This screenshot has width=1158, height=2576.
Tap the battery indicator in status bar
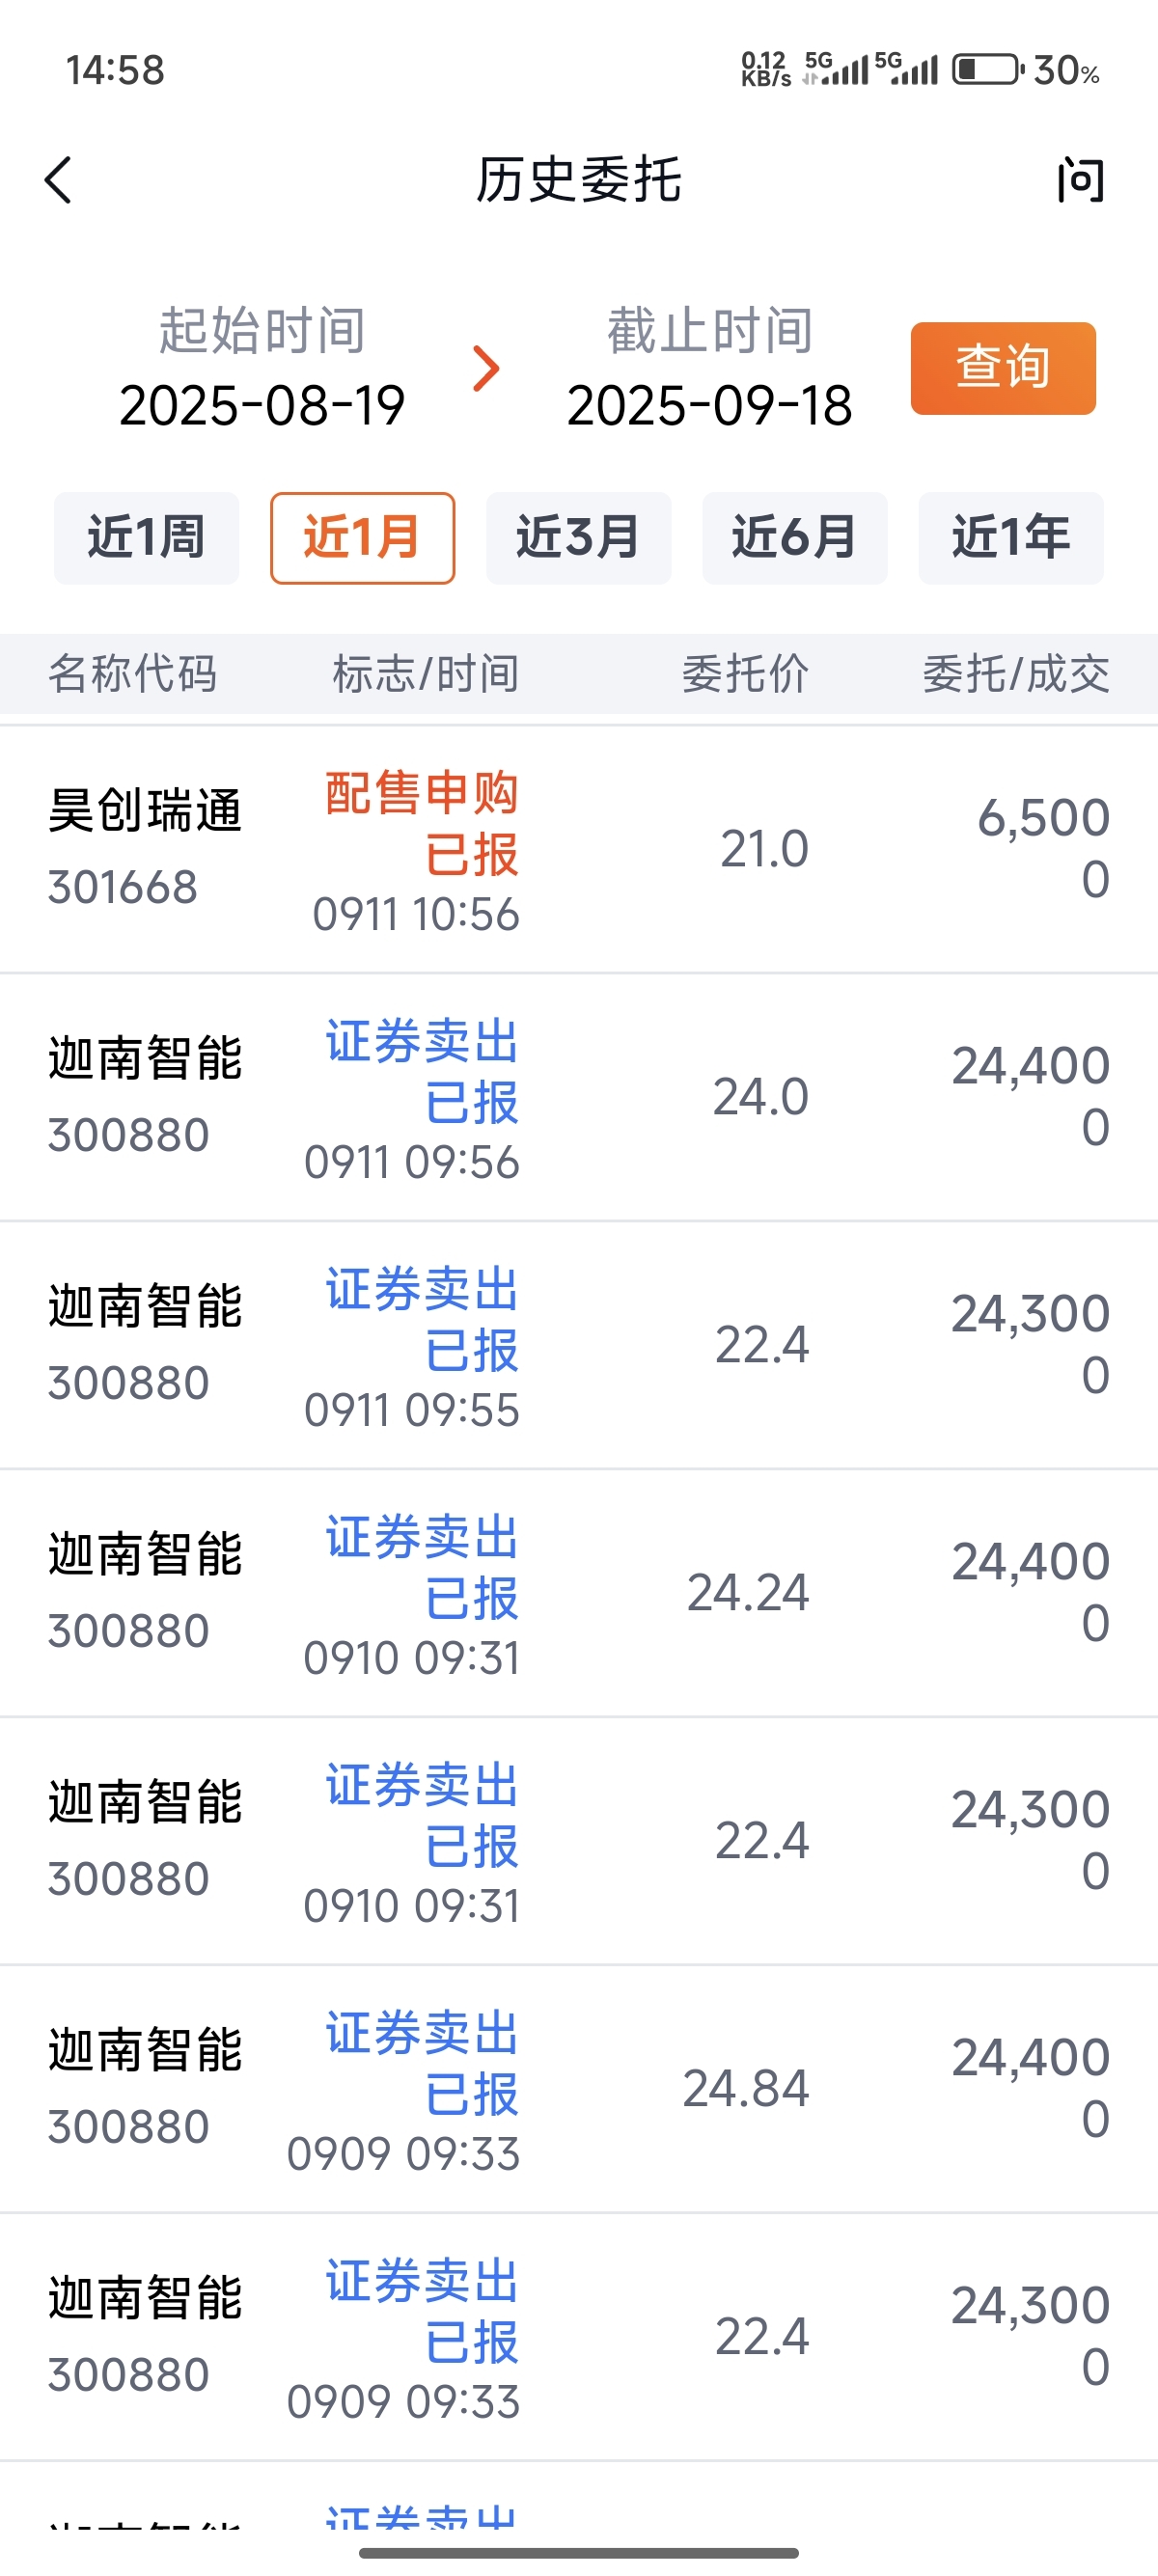tap(988, 70)
